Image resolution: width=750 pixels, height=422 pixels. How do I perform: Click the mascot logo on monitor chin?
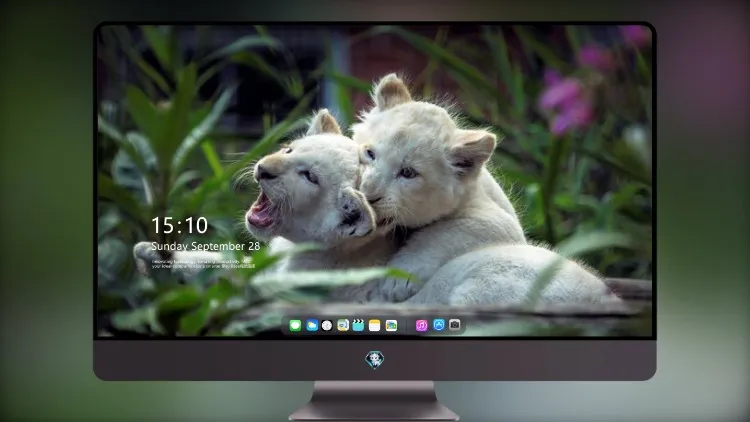tap(375, 360)
